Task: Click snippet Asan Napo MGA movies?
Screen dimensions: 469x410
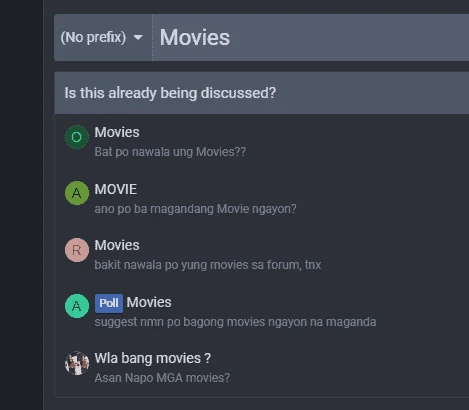Action: 162,378
